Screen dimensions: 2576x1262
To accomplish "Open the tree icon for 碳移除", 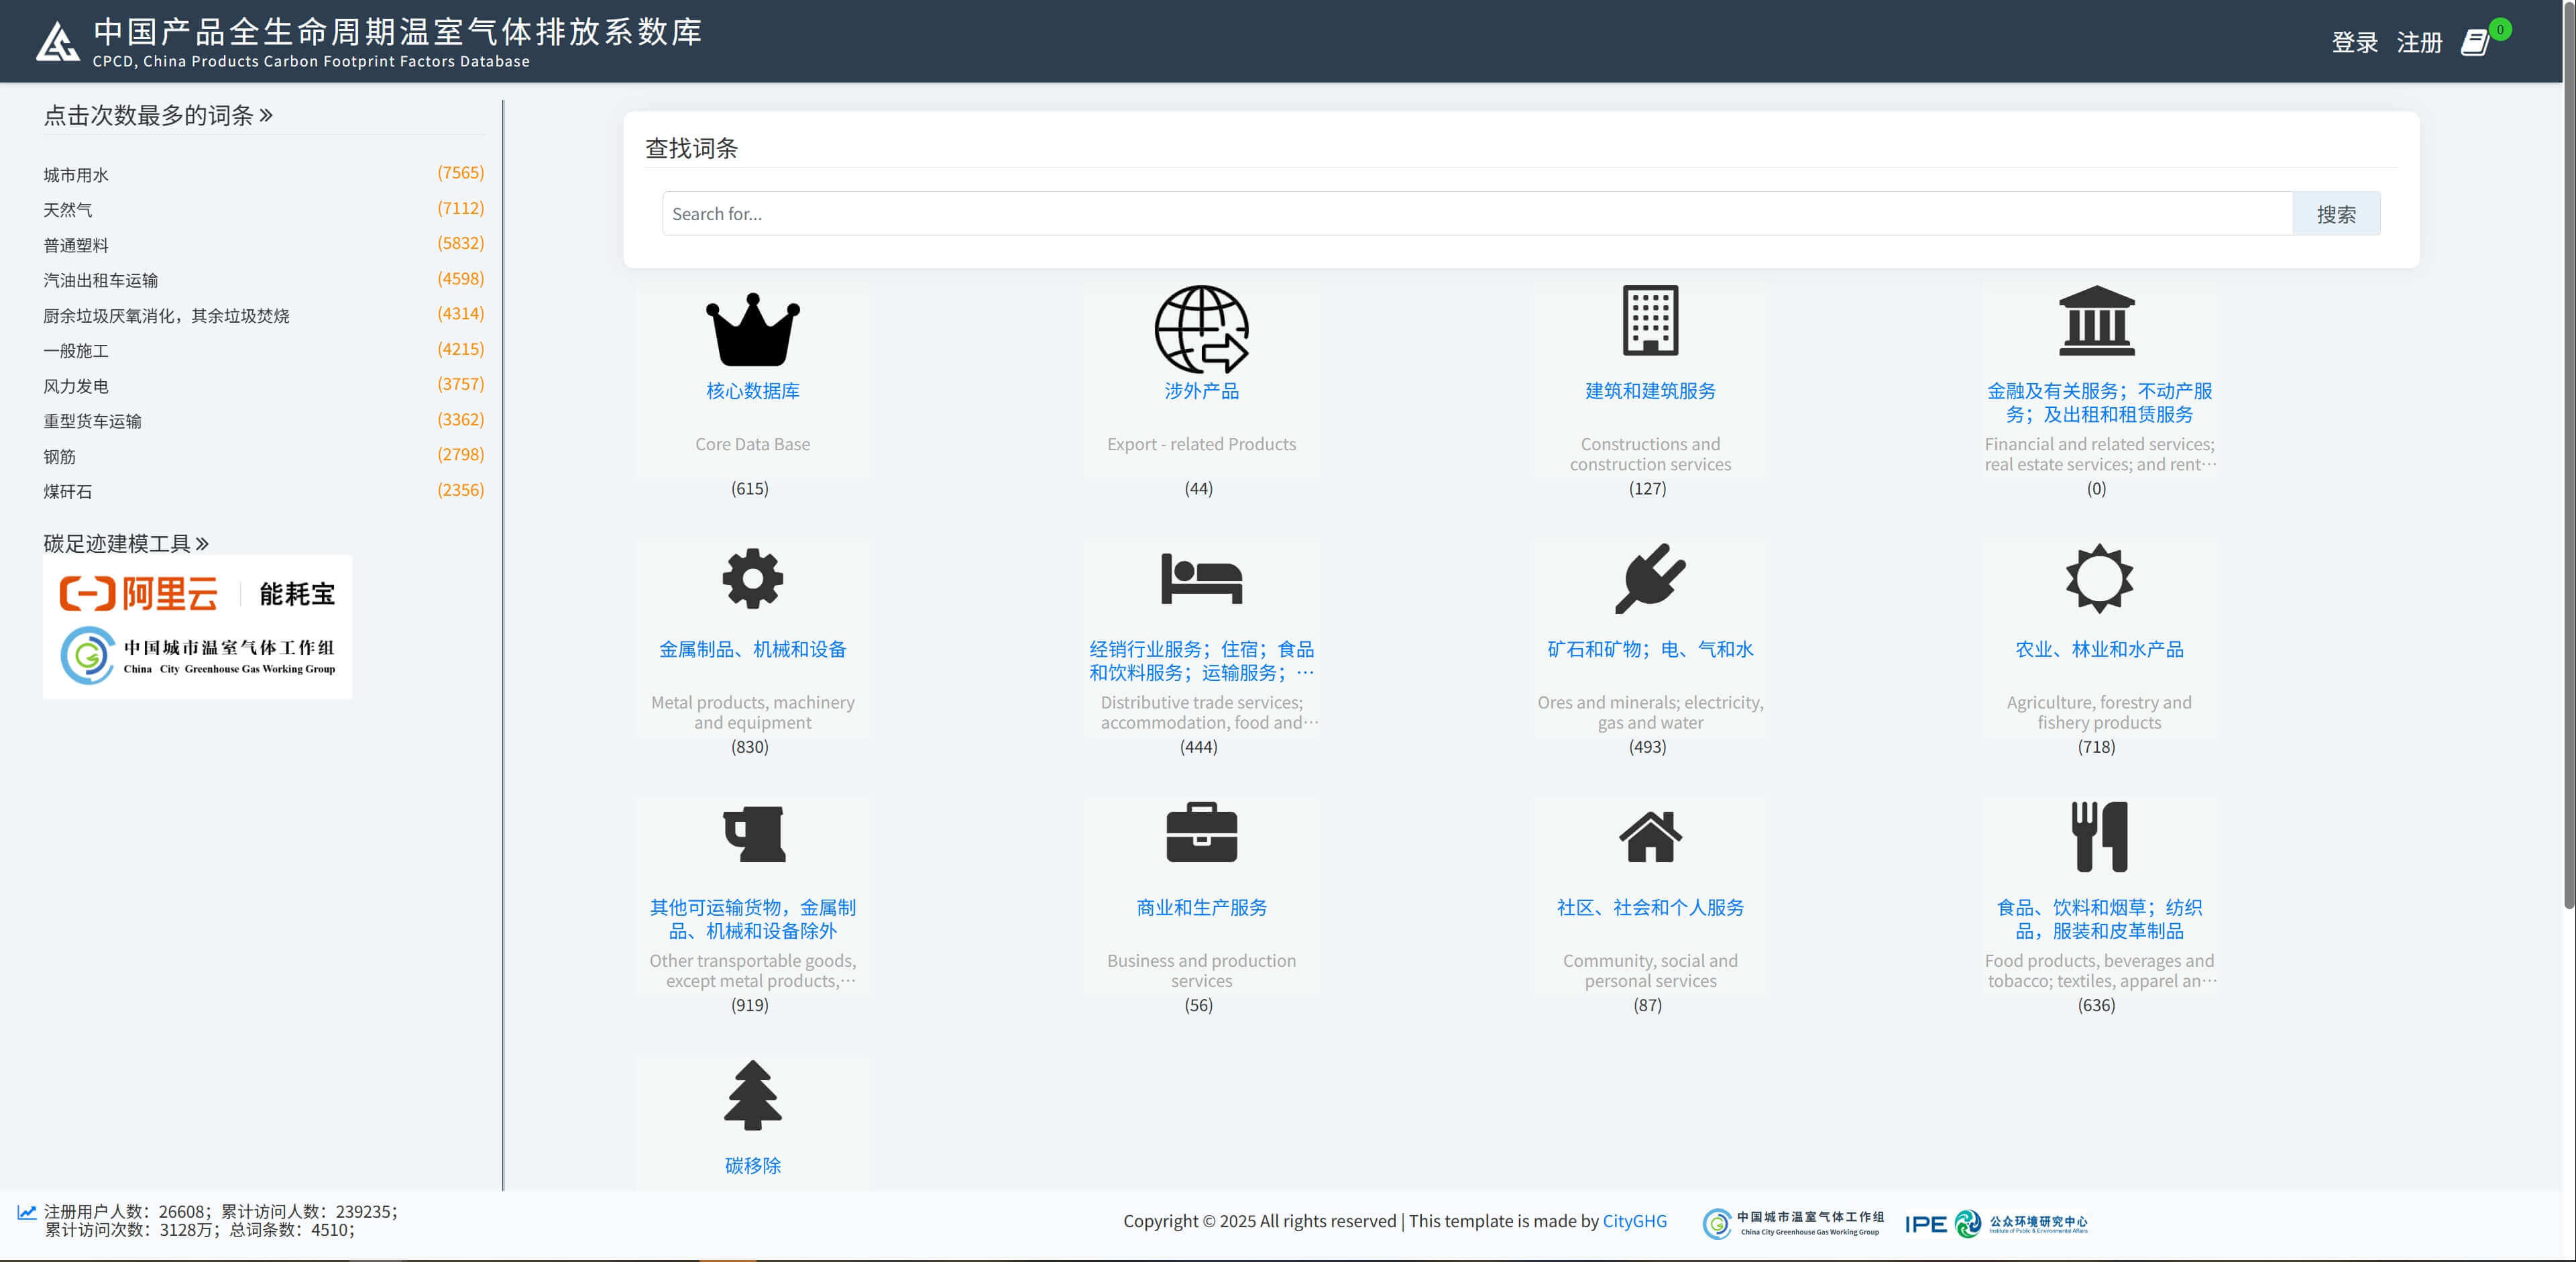I will (752, 1095).
